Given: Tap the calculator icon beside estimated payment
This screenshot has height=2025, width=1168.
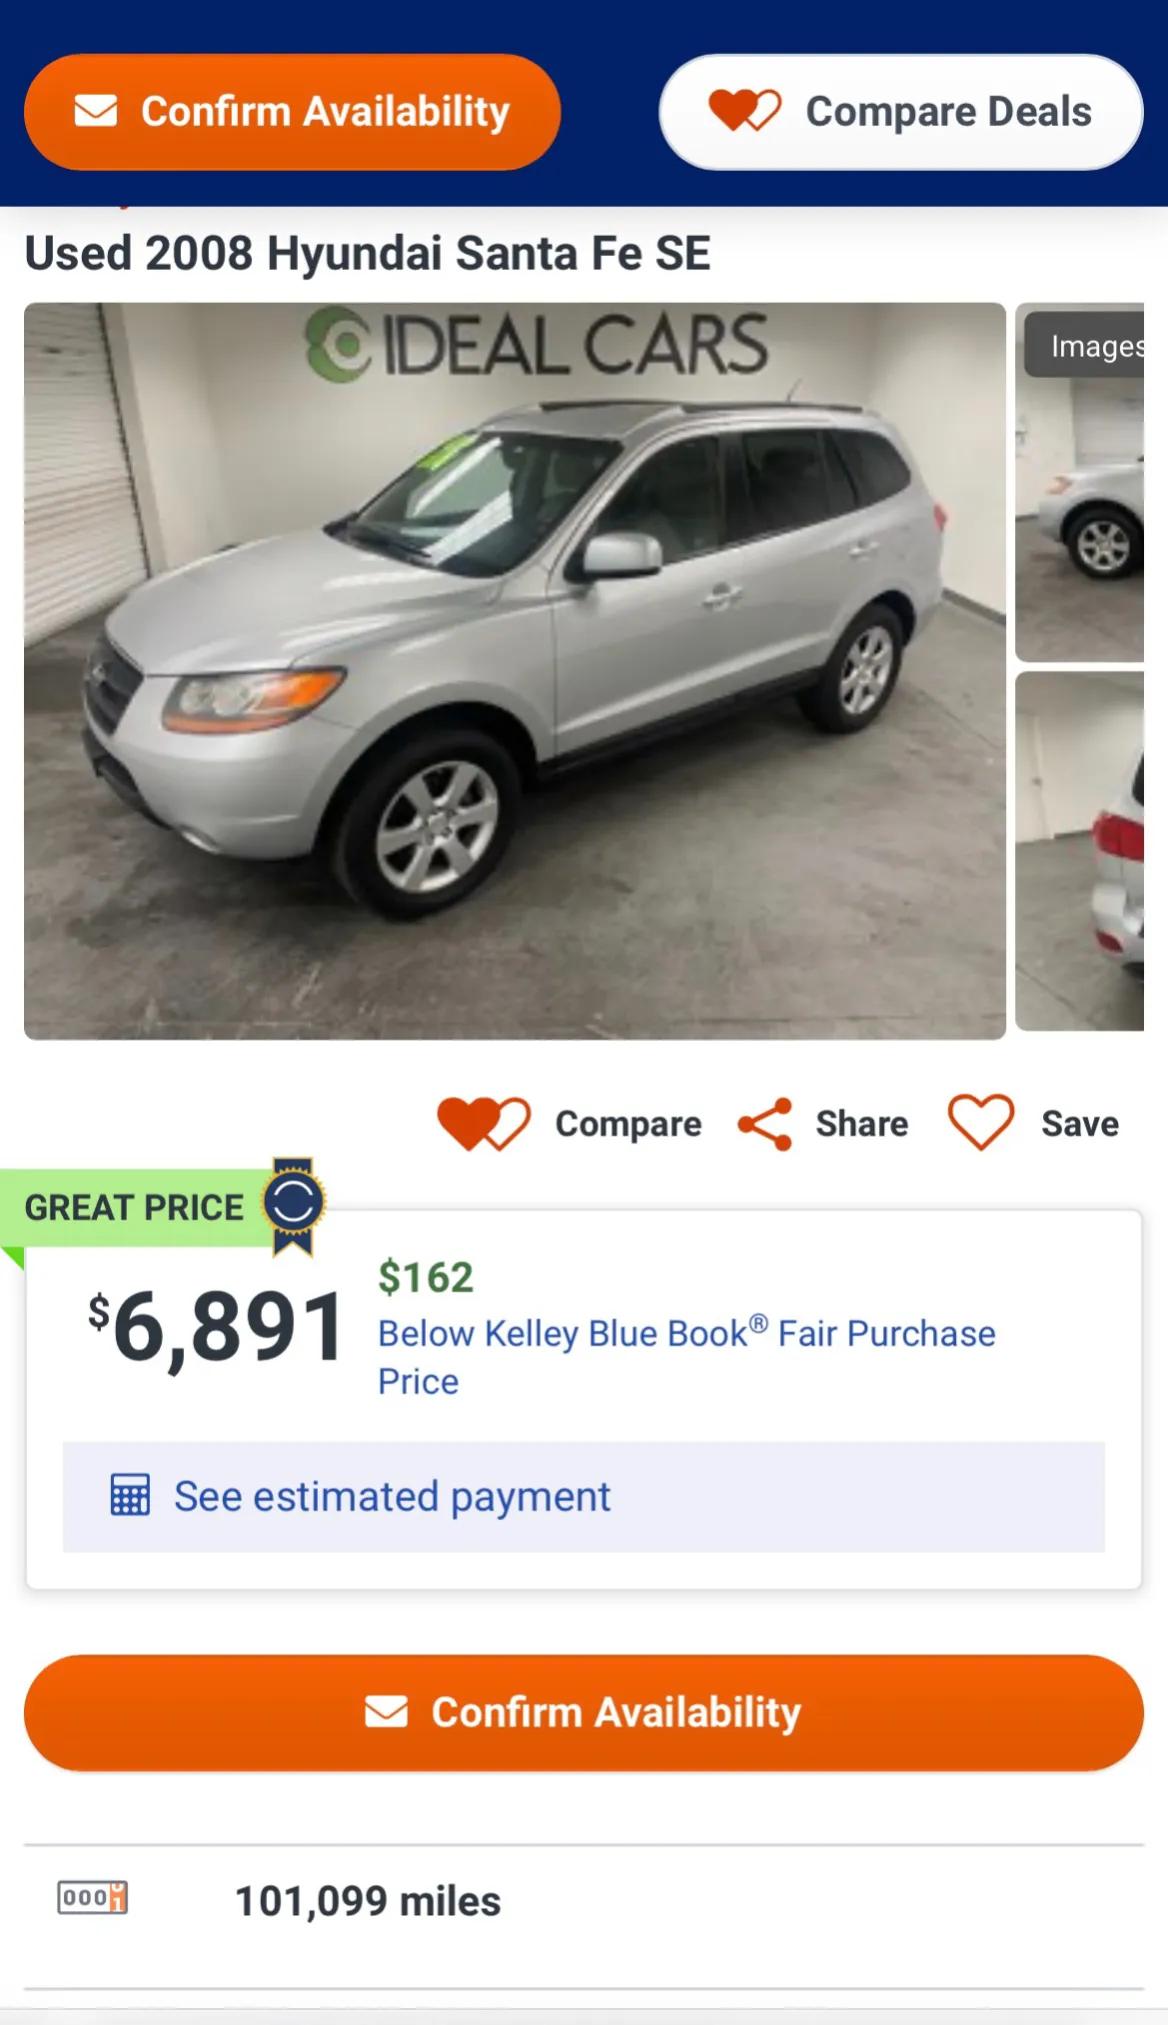Looking at the screenshot, I should 130,1496.
